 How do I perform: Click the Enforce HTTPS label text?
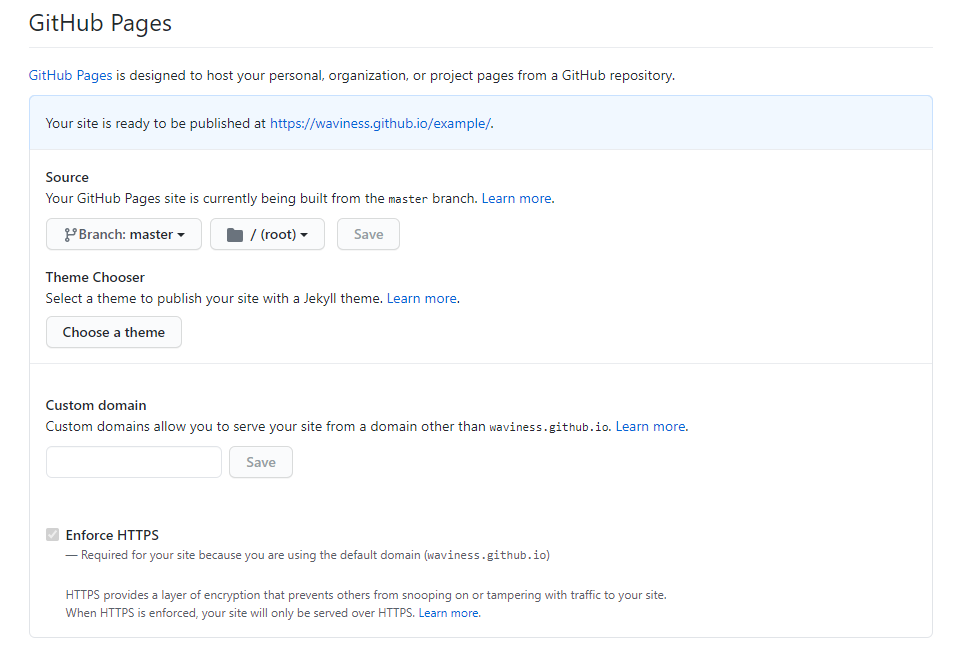click(112, 535)
